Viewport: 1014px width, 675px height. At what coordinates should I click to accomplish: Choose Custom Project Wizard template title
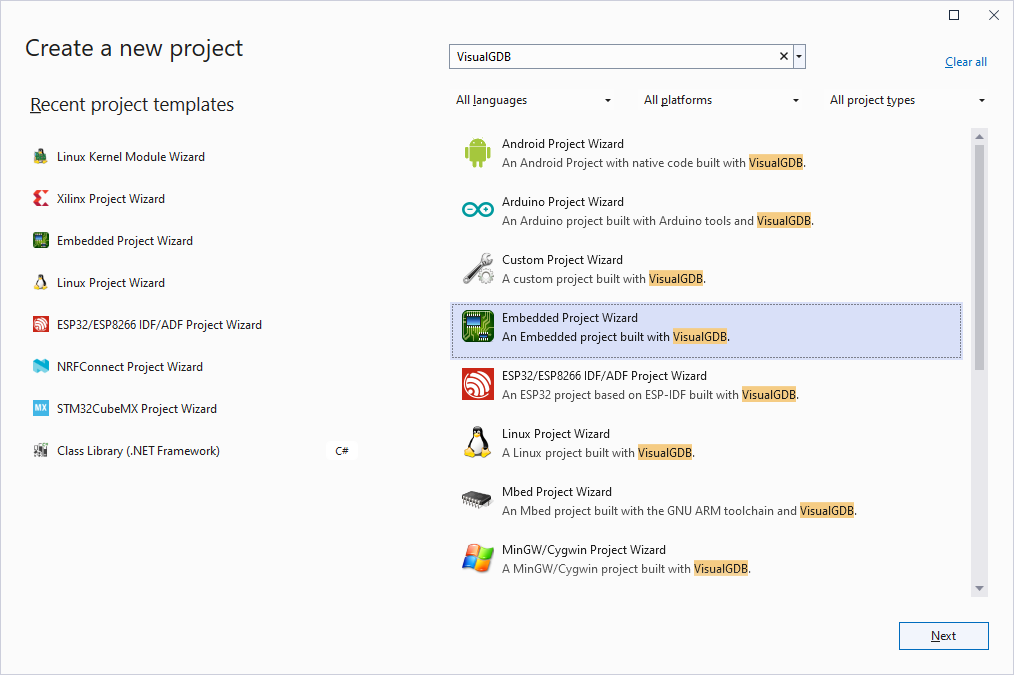pyautogui.click(x=562, y=260)
